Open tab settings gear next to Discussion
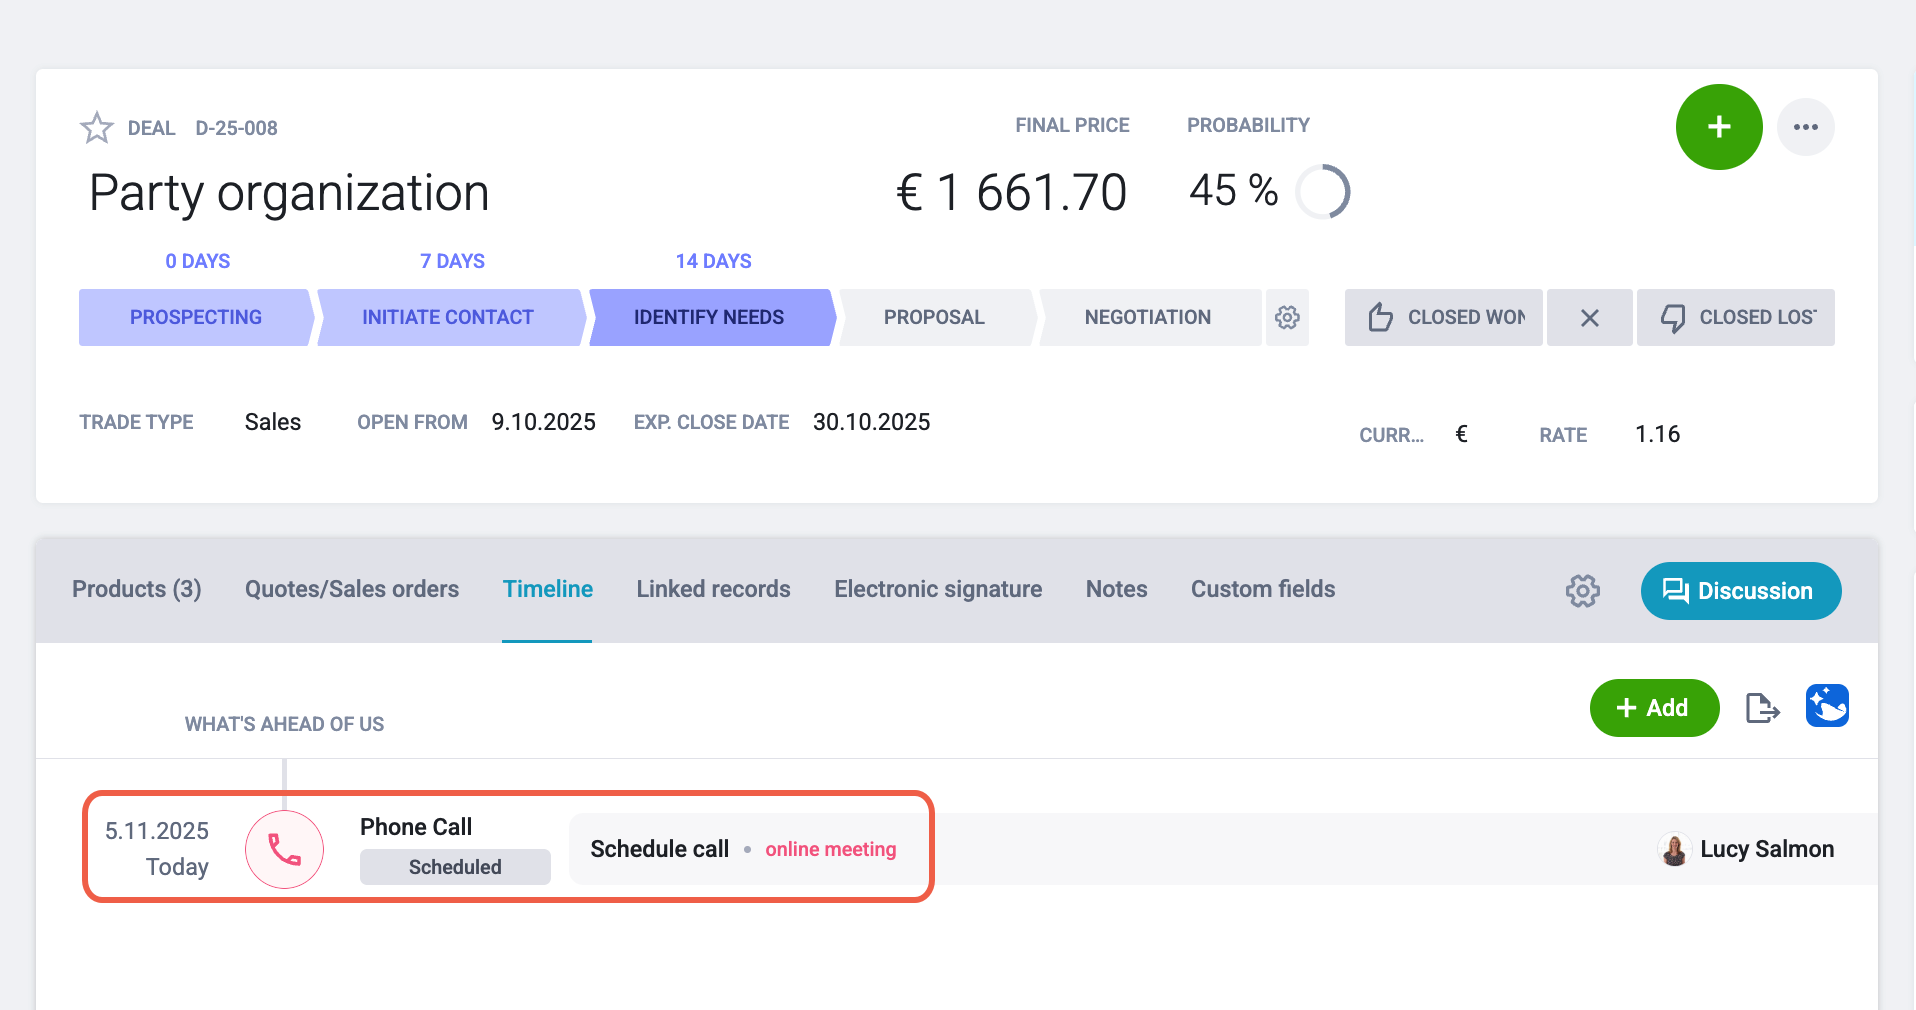The width and height of the screenshot is (1916, 1010). (1583, 591)
